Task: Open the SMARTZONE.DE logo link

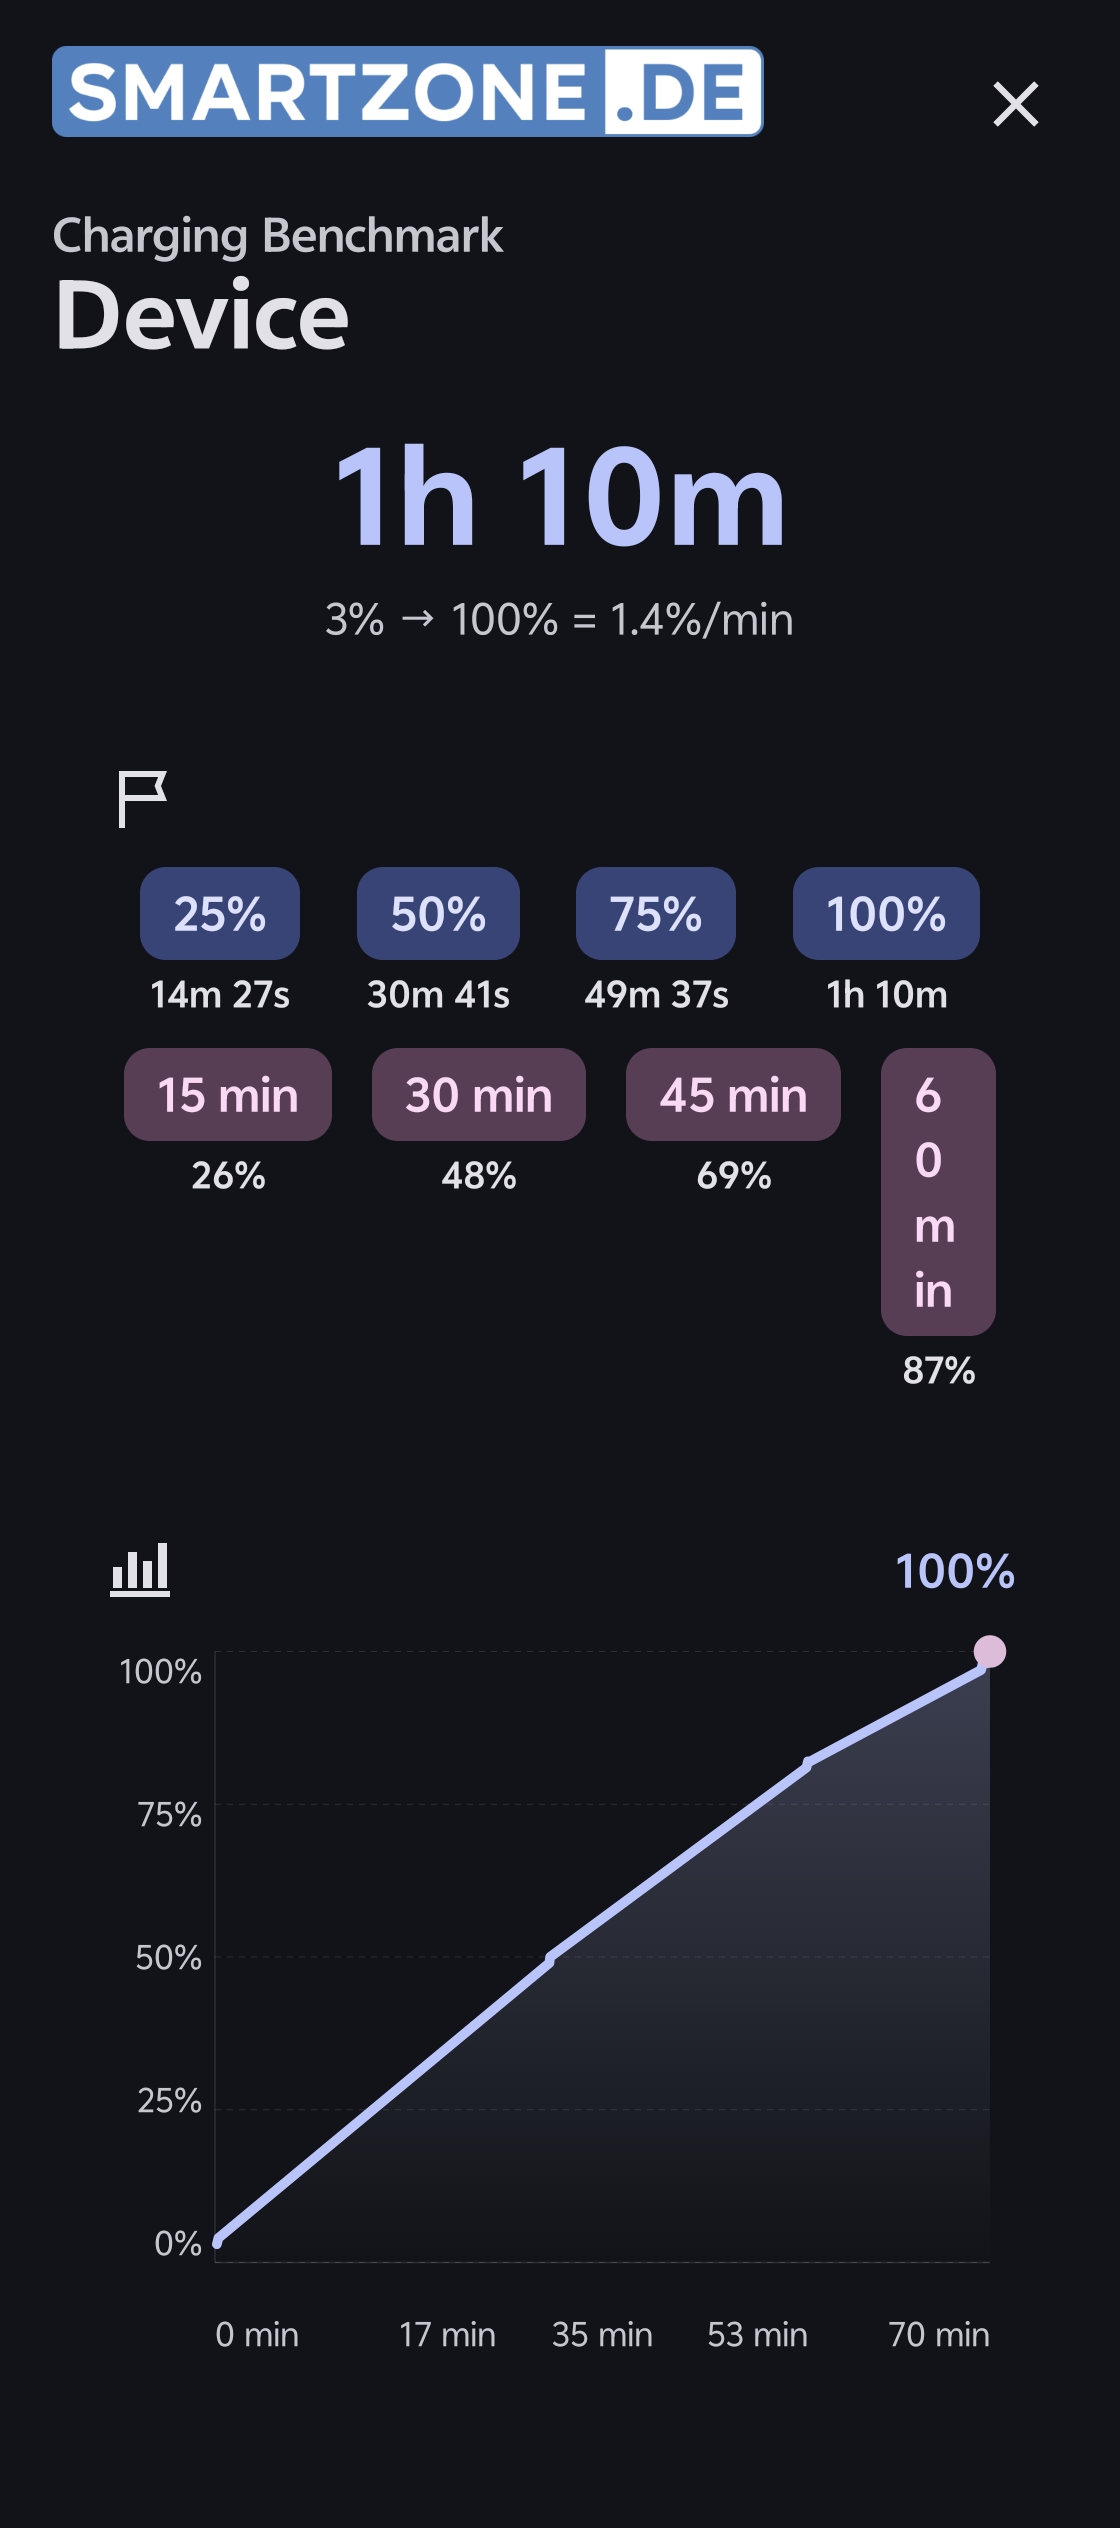Action: [x=408, y=91]
